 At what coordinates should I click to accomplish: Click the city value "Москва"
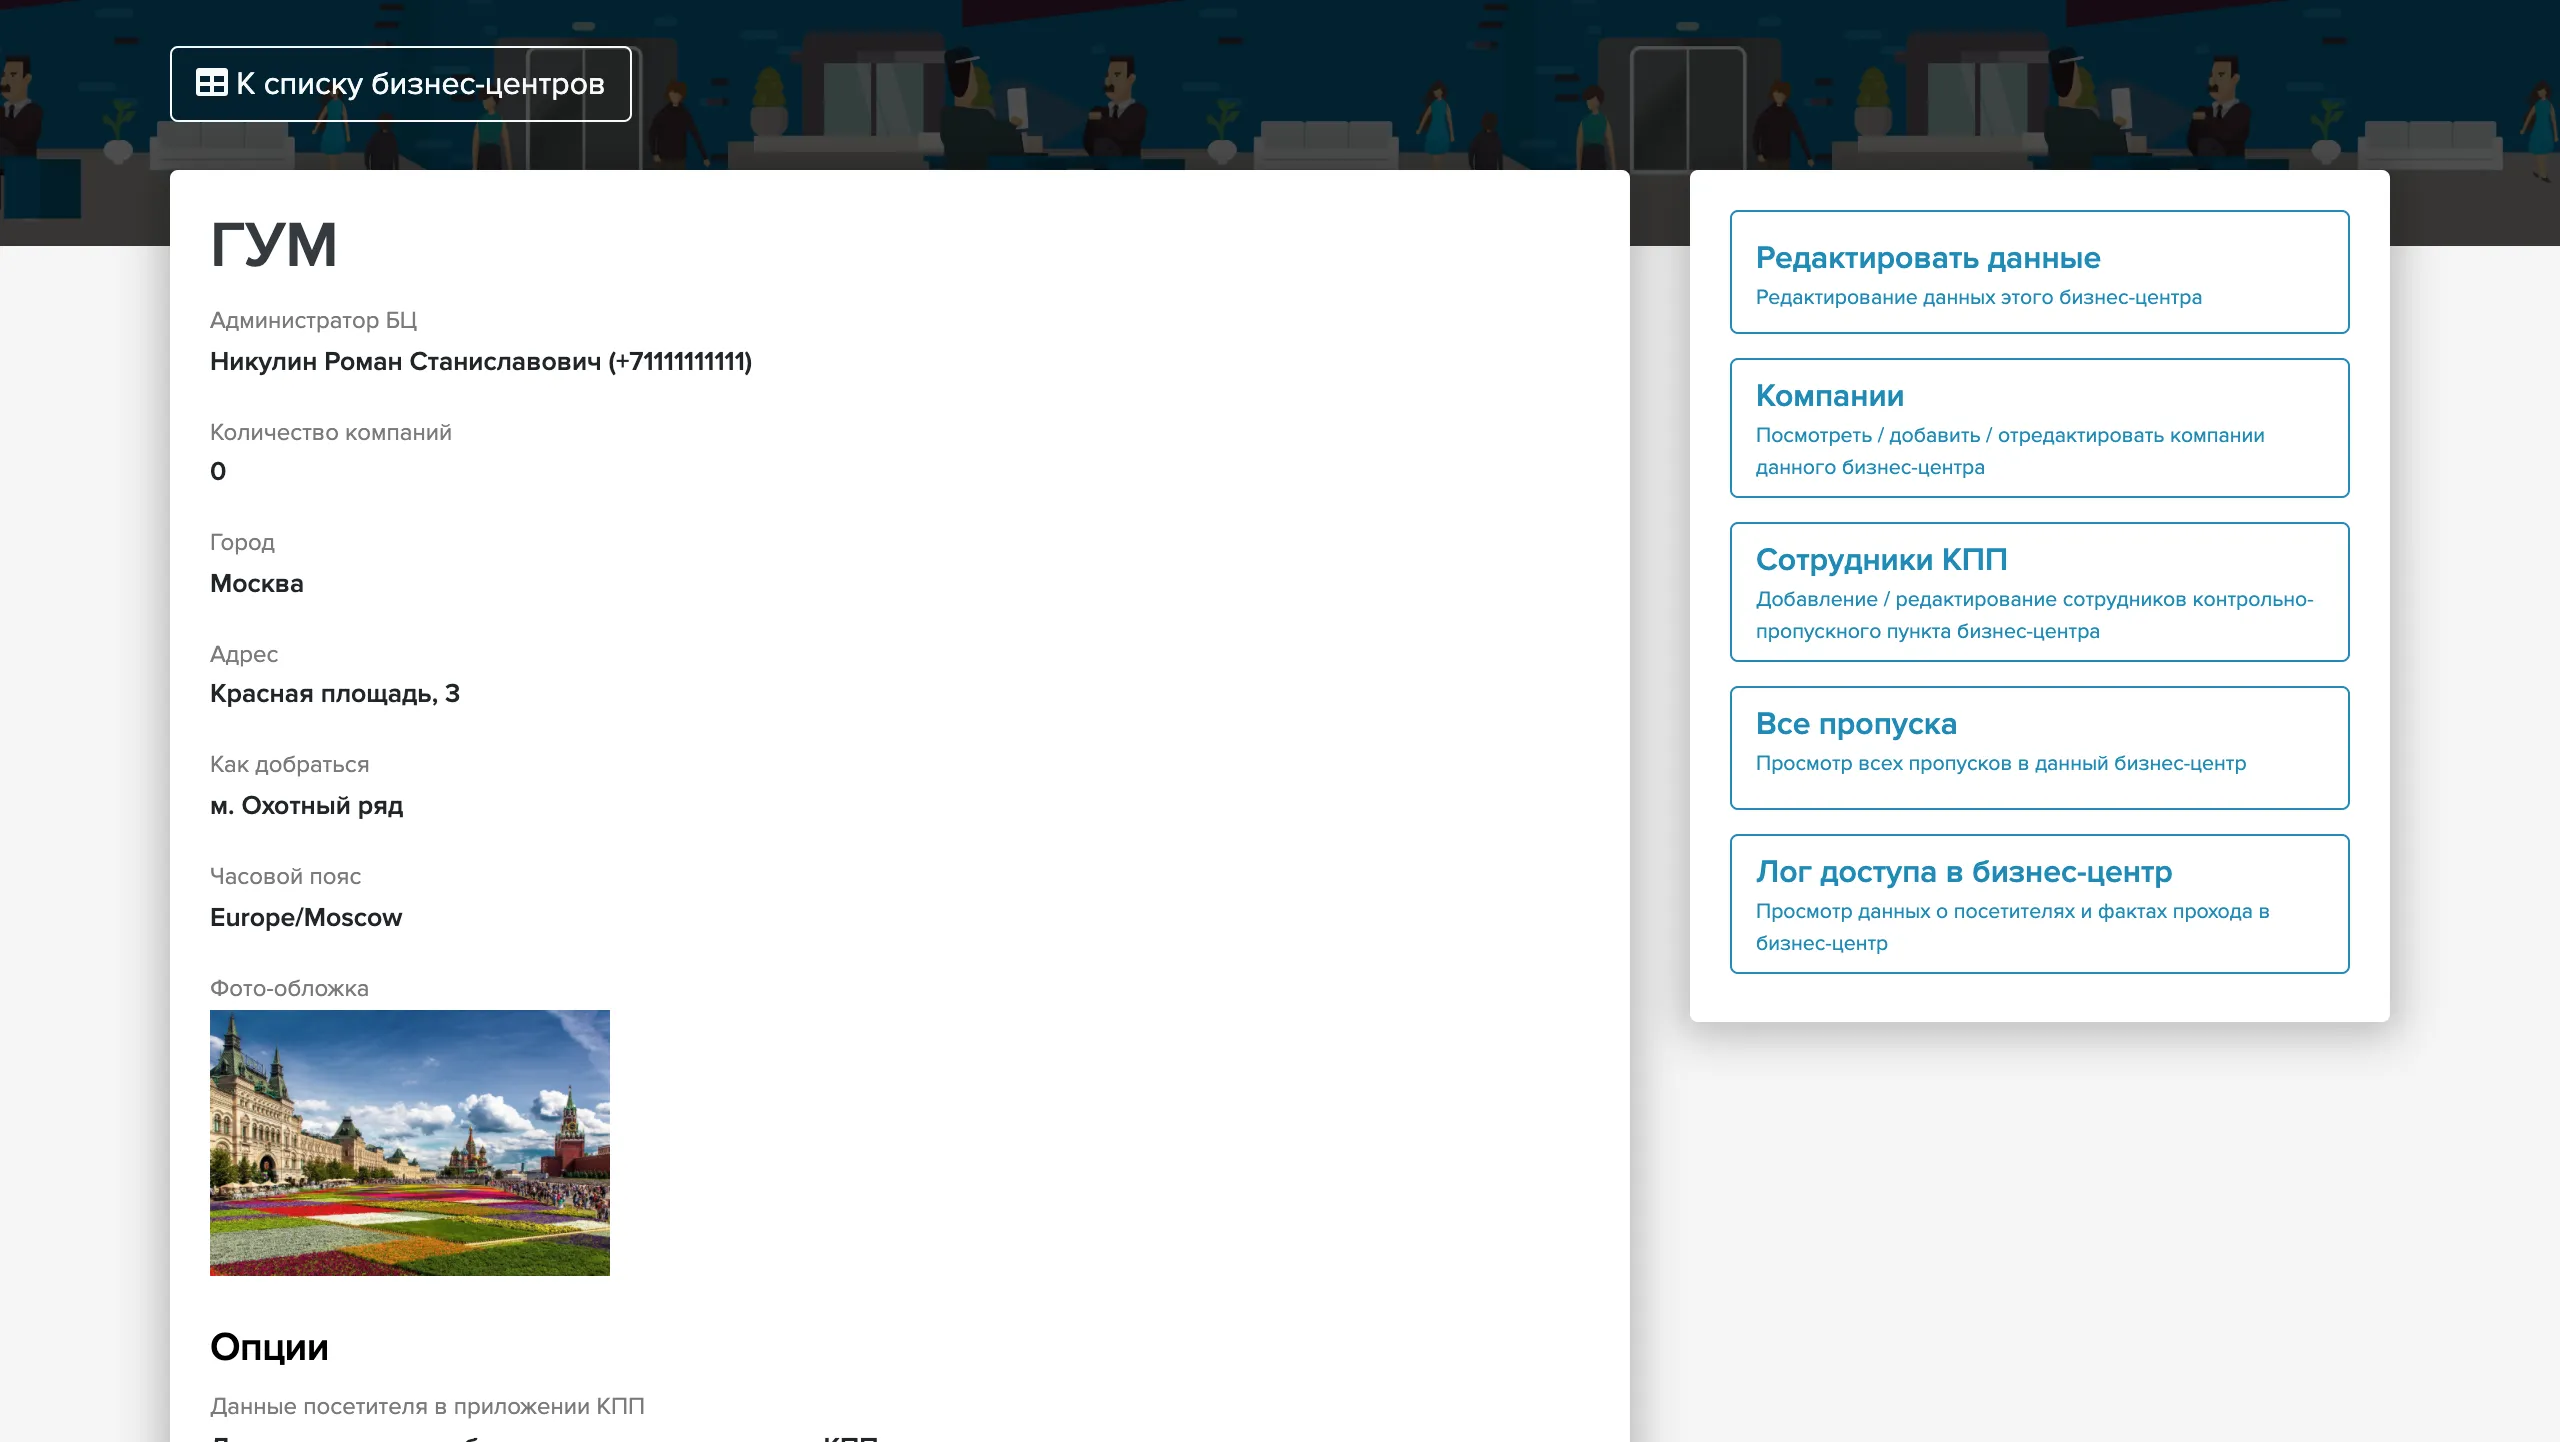(256, 583)
